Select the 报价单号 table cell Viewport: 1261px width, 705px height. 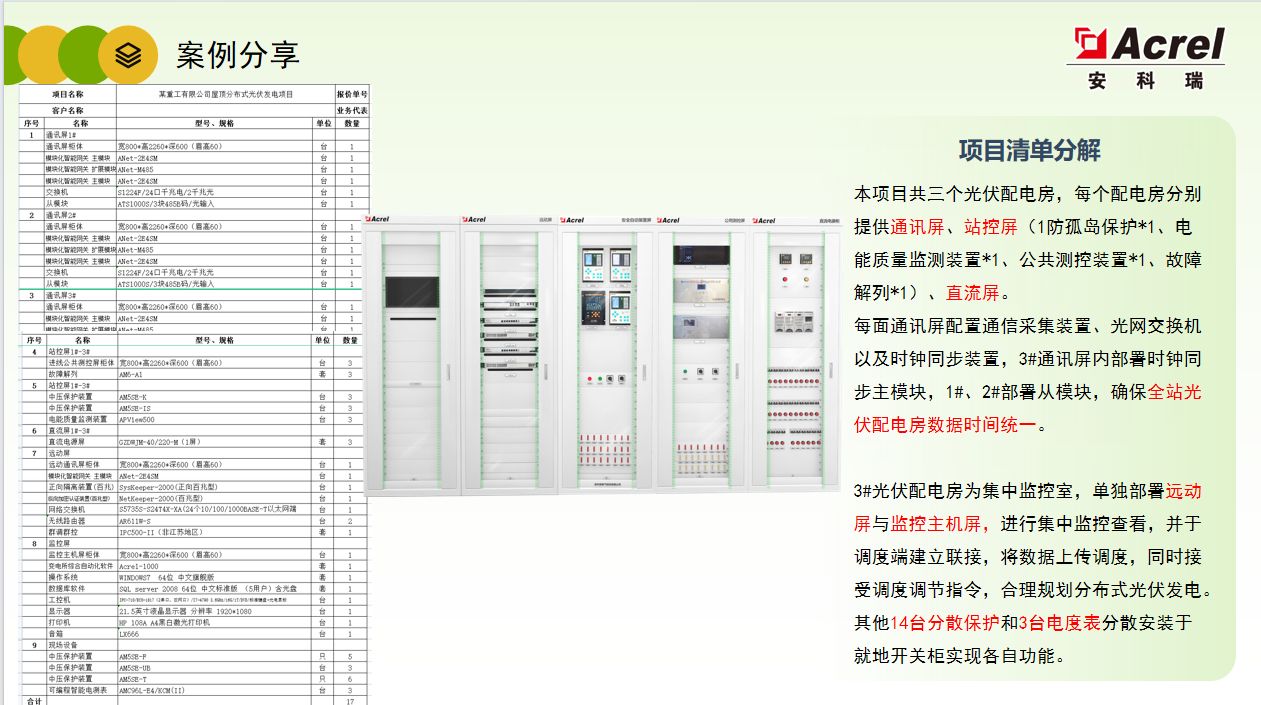point(352,93)
